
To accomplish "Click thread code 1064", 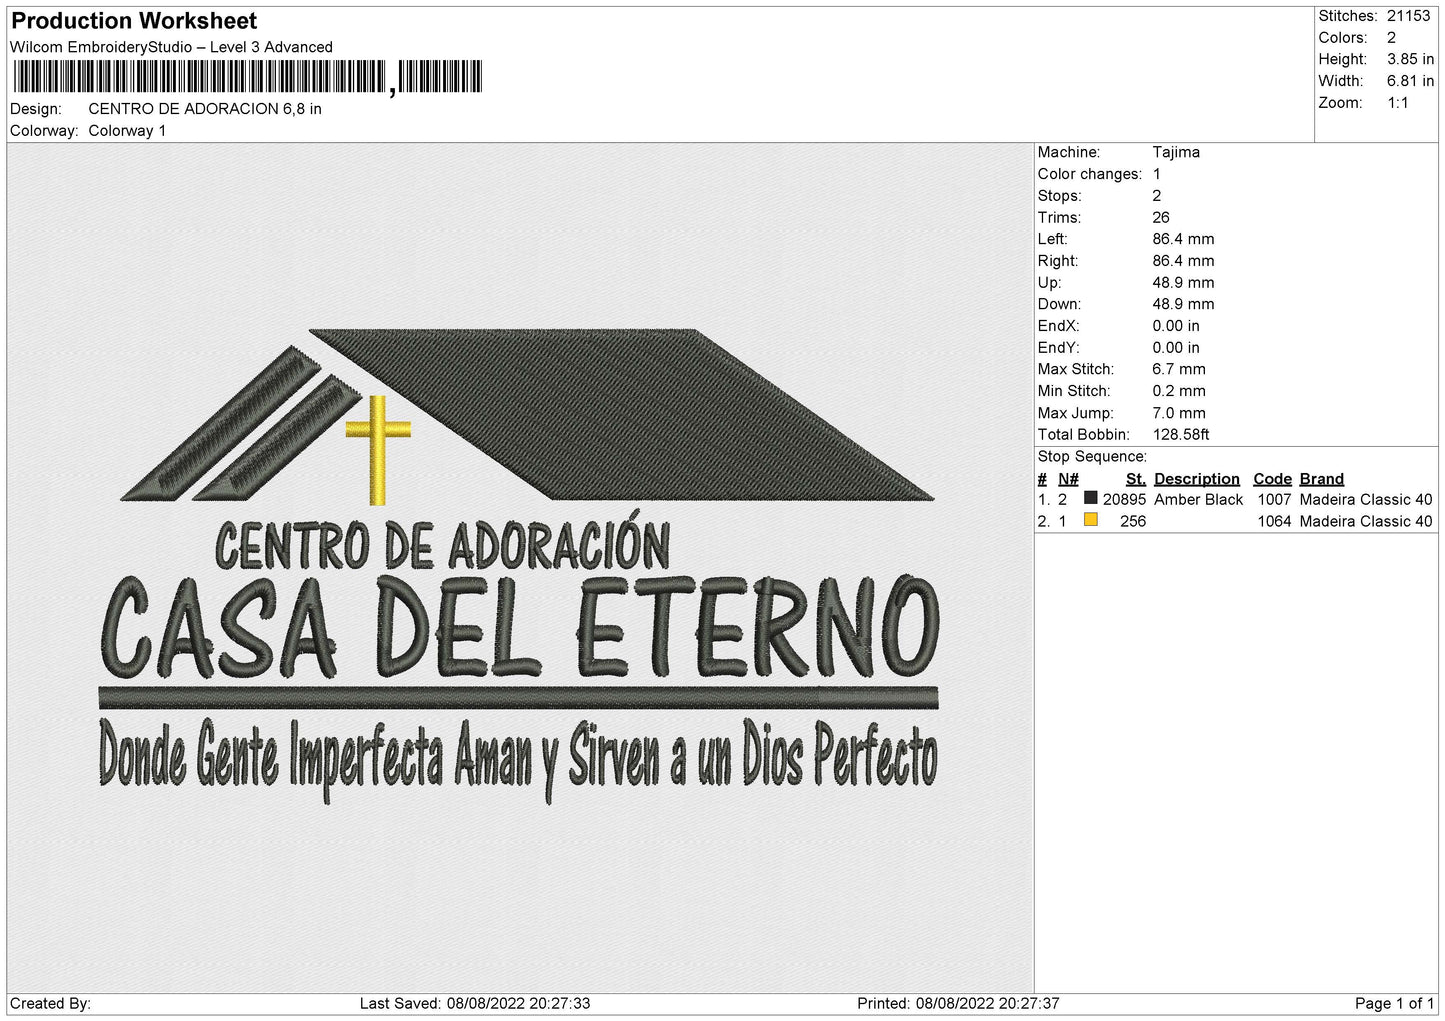I will click(1274, 521).
